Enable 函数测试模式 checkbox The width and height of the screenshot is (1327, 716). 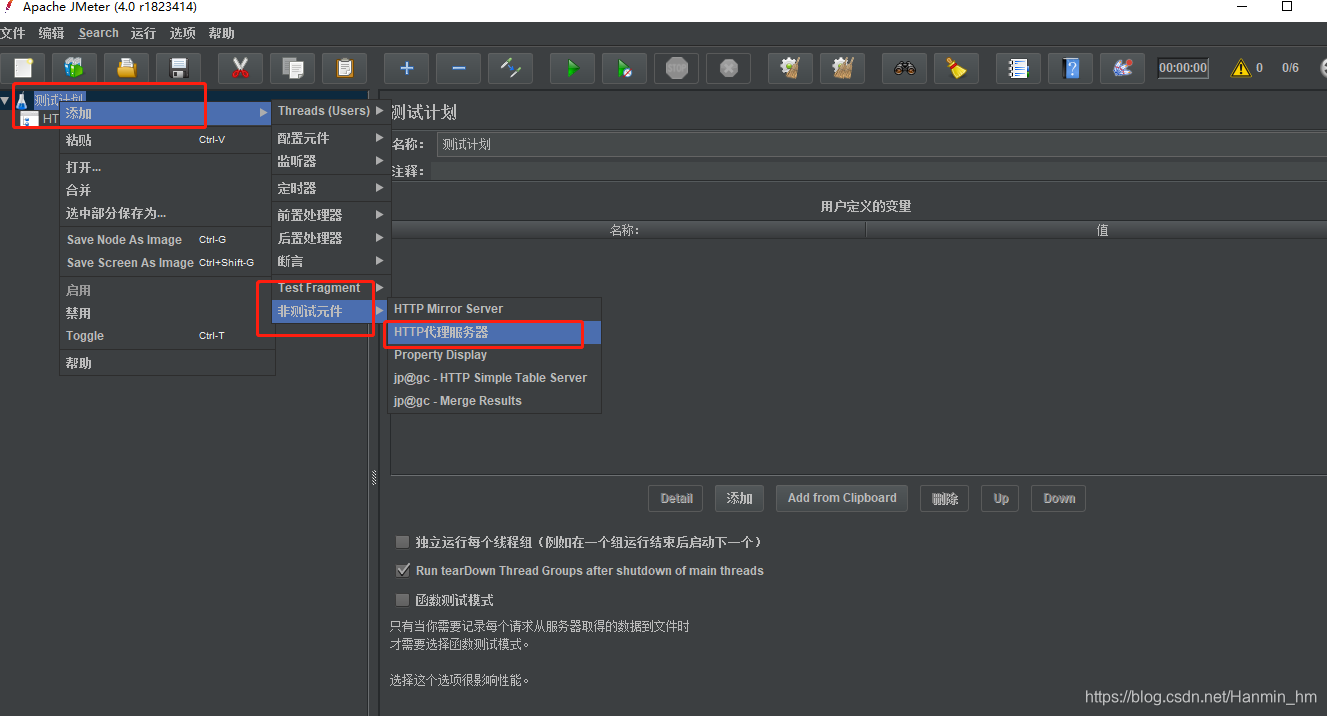pos(402,600)
